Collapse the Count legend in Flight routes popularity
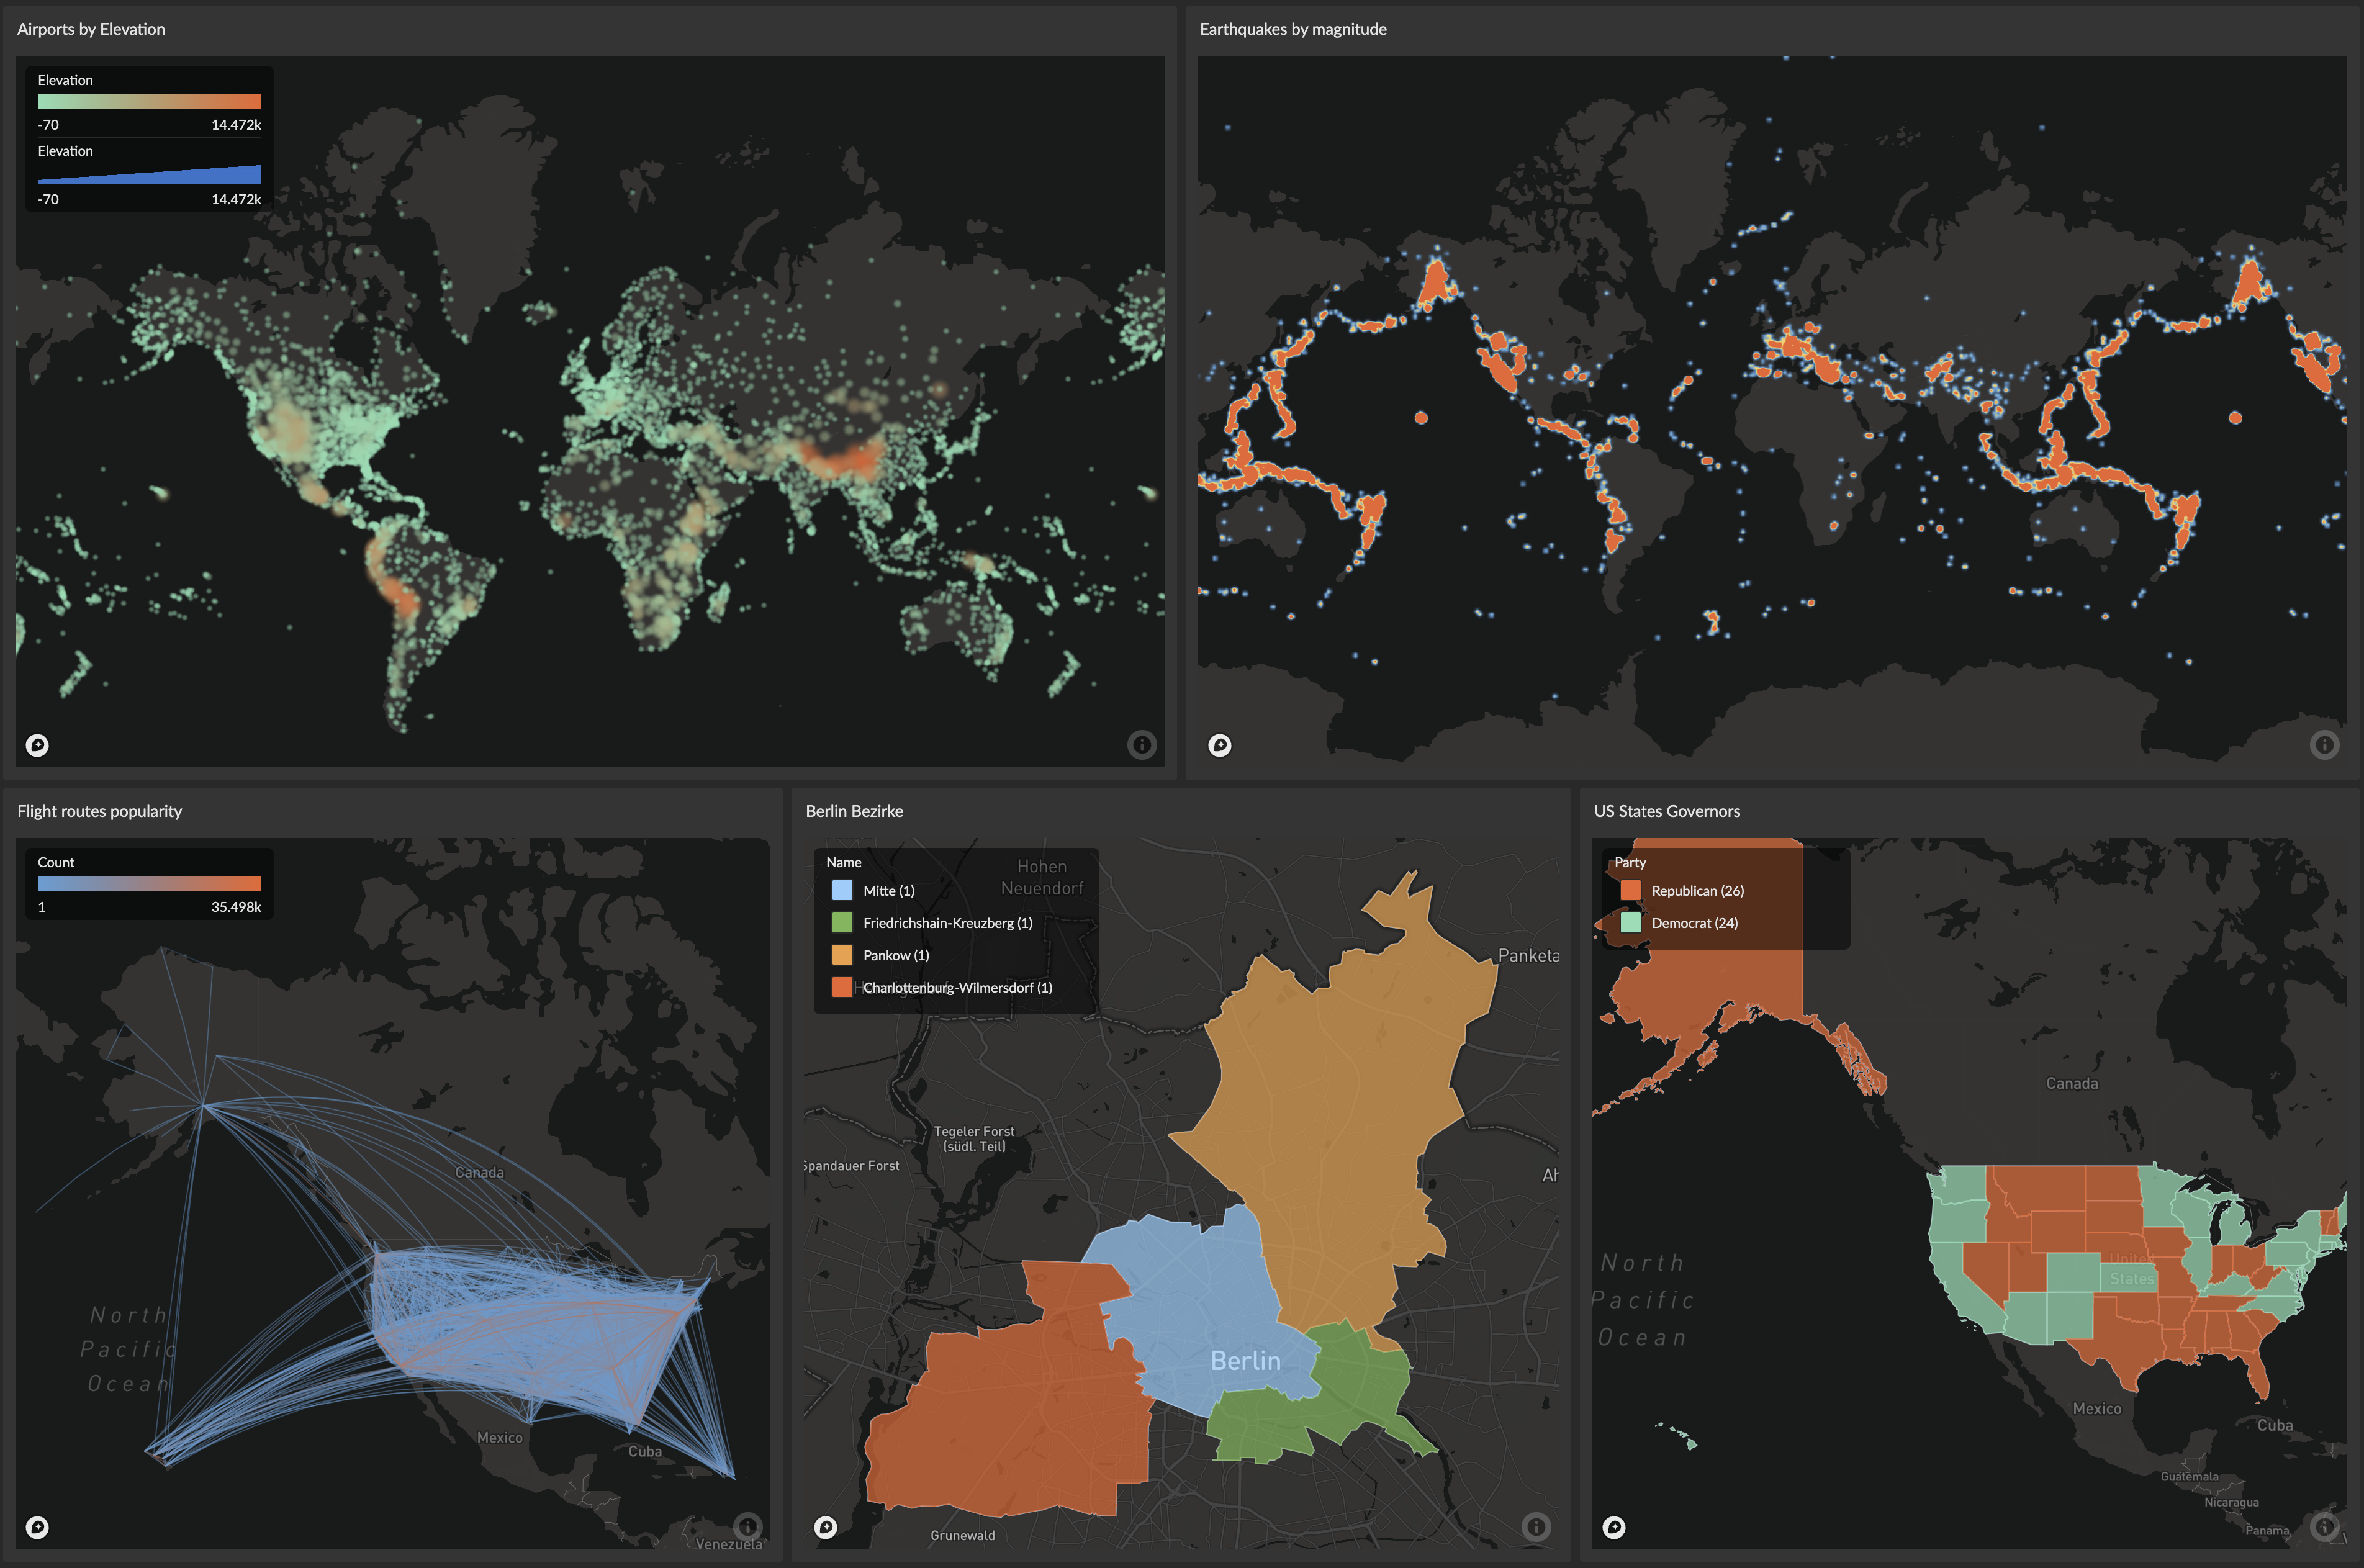The image size is (2364, 1568). click(57, 861)
